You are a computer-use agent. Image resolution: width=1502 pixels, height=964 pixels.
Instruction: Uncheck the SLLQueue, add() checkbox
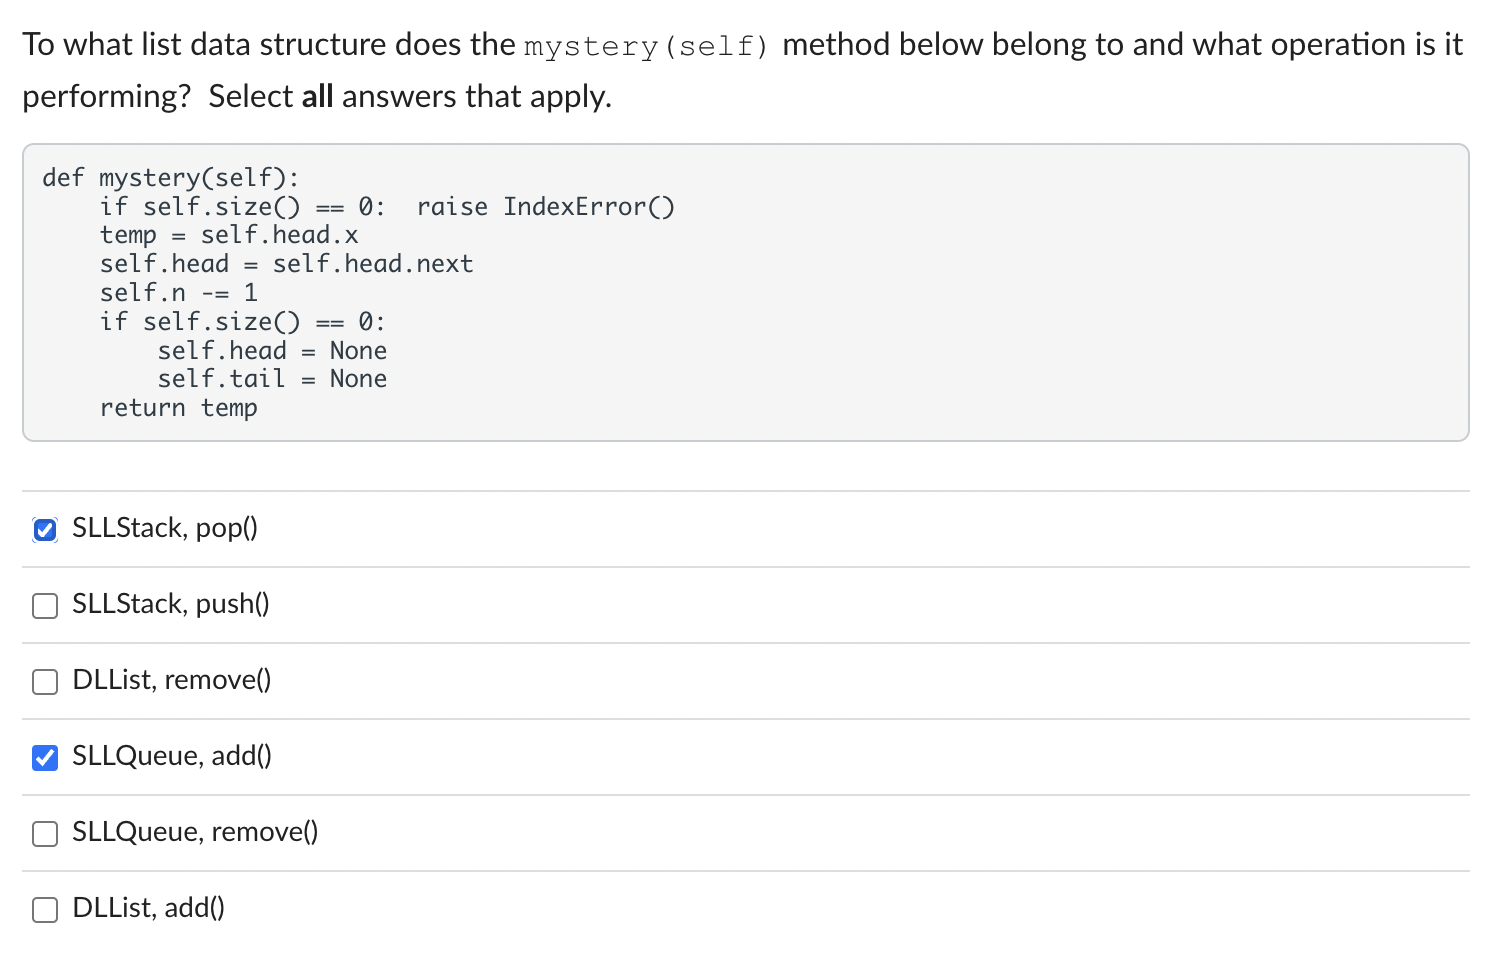[x=44, y=757]
